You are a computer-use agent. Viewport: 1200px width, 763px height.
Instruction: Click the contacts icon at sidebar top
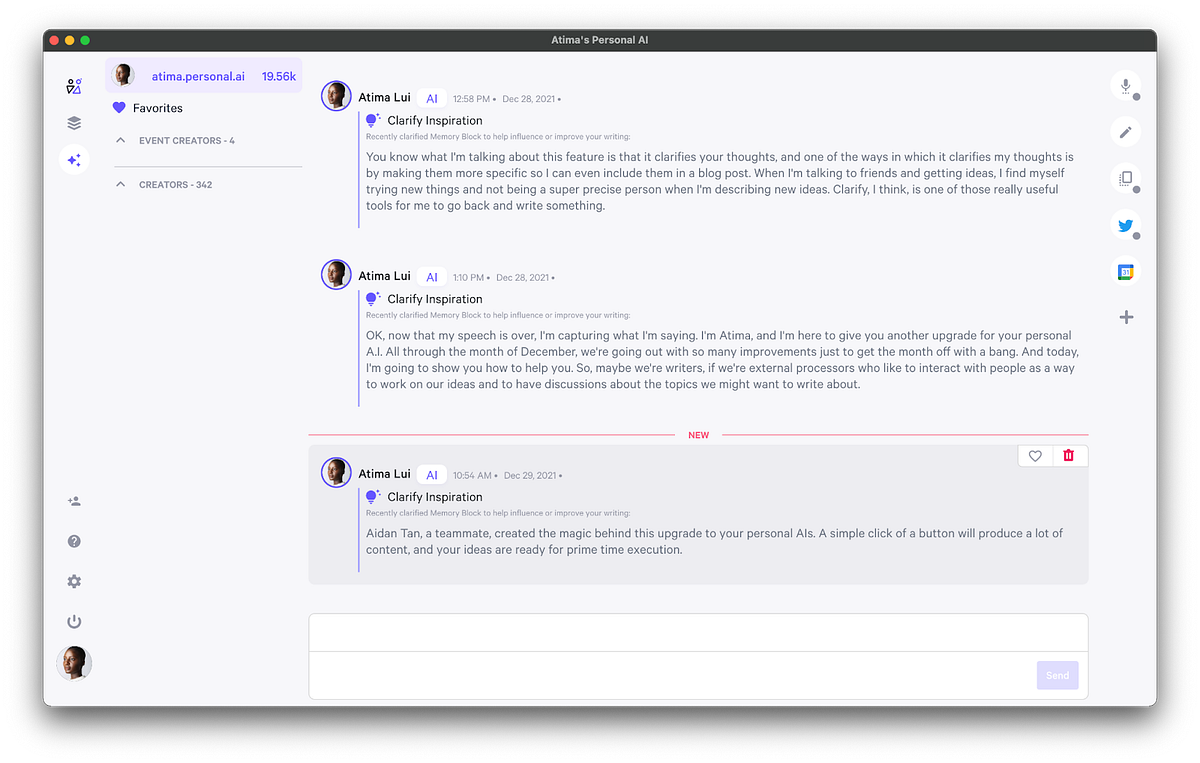click(x=74, y=86)
